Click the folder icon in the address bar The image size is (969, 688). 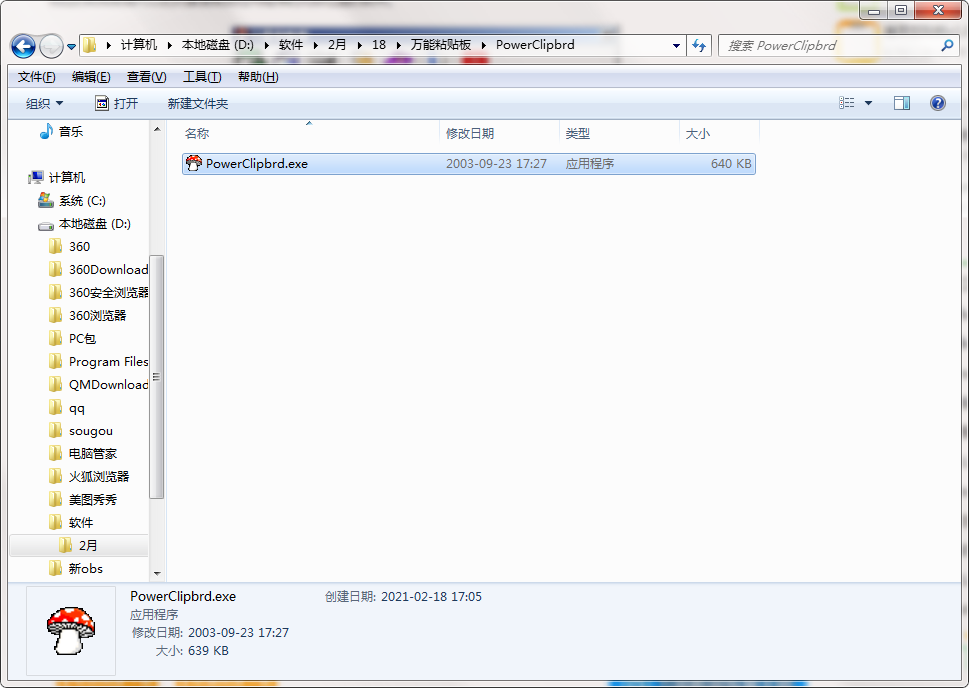(x=90, y=45)
